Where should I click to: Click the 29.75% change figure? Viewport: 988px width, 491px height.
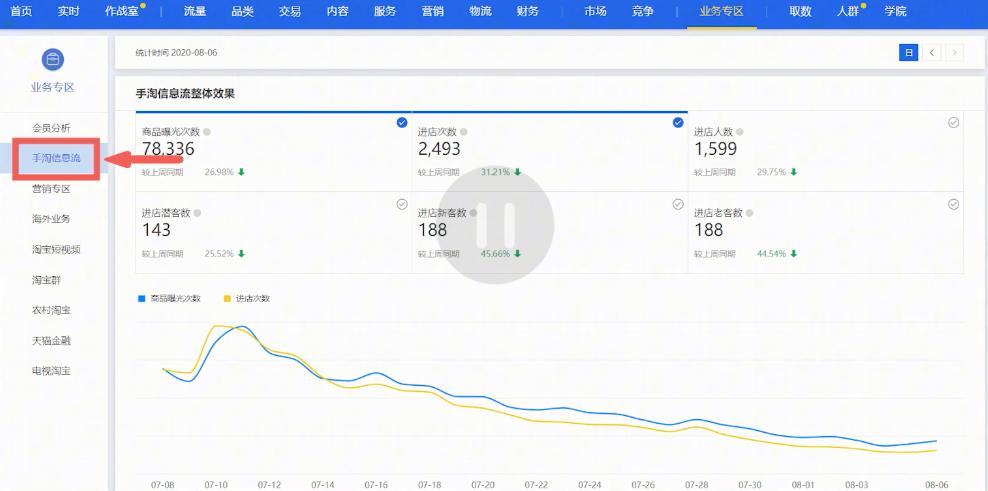[x=771, y=172]
